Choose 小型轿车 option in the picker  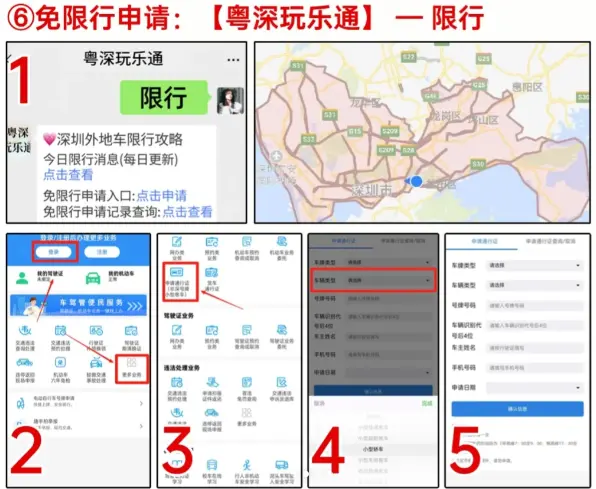373,449
